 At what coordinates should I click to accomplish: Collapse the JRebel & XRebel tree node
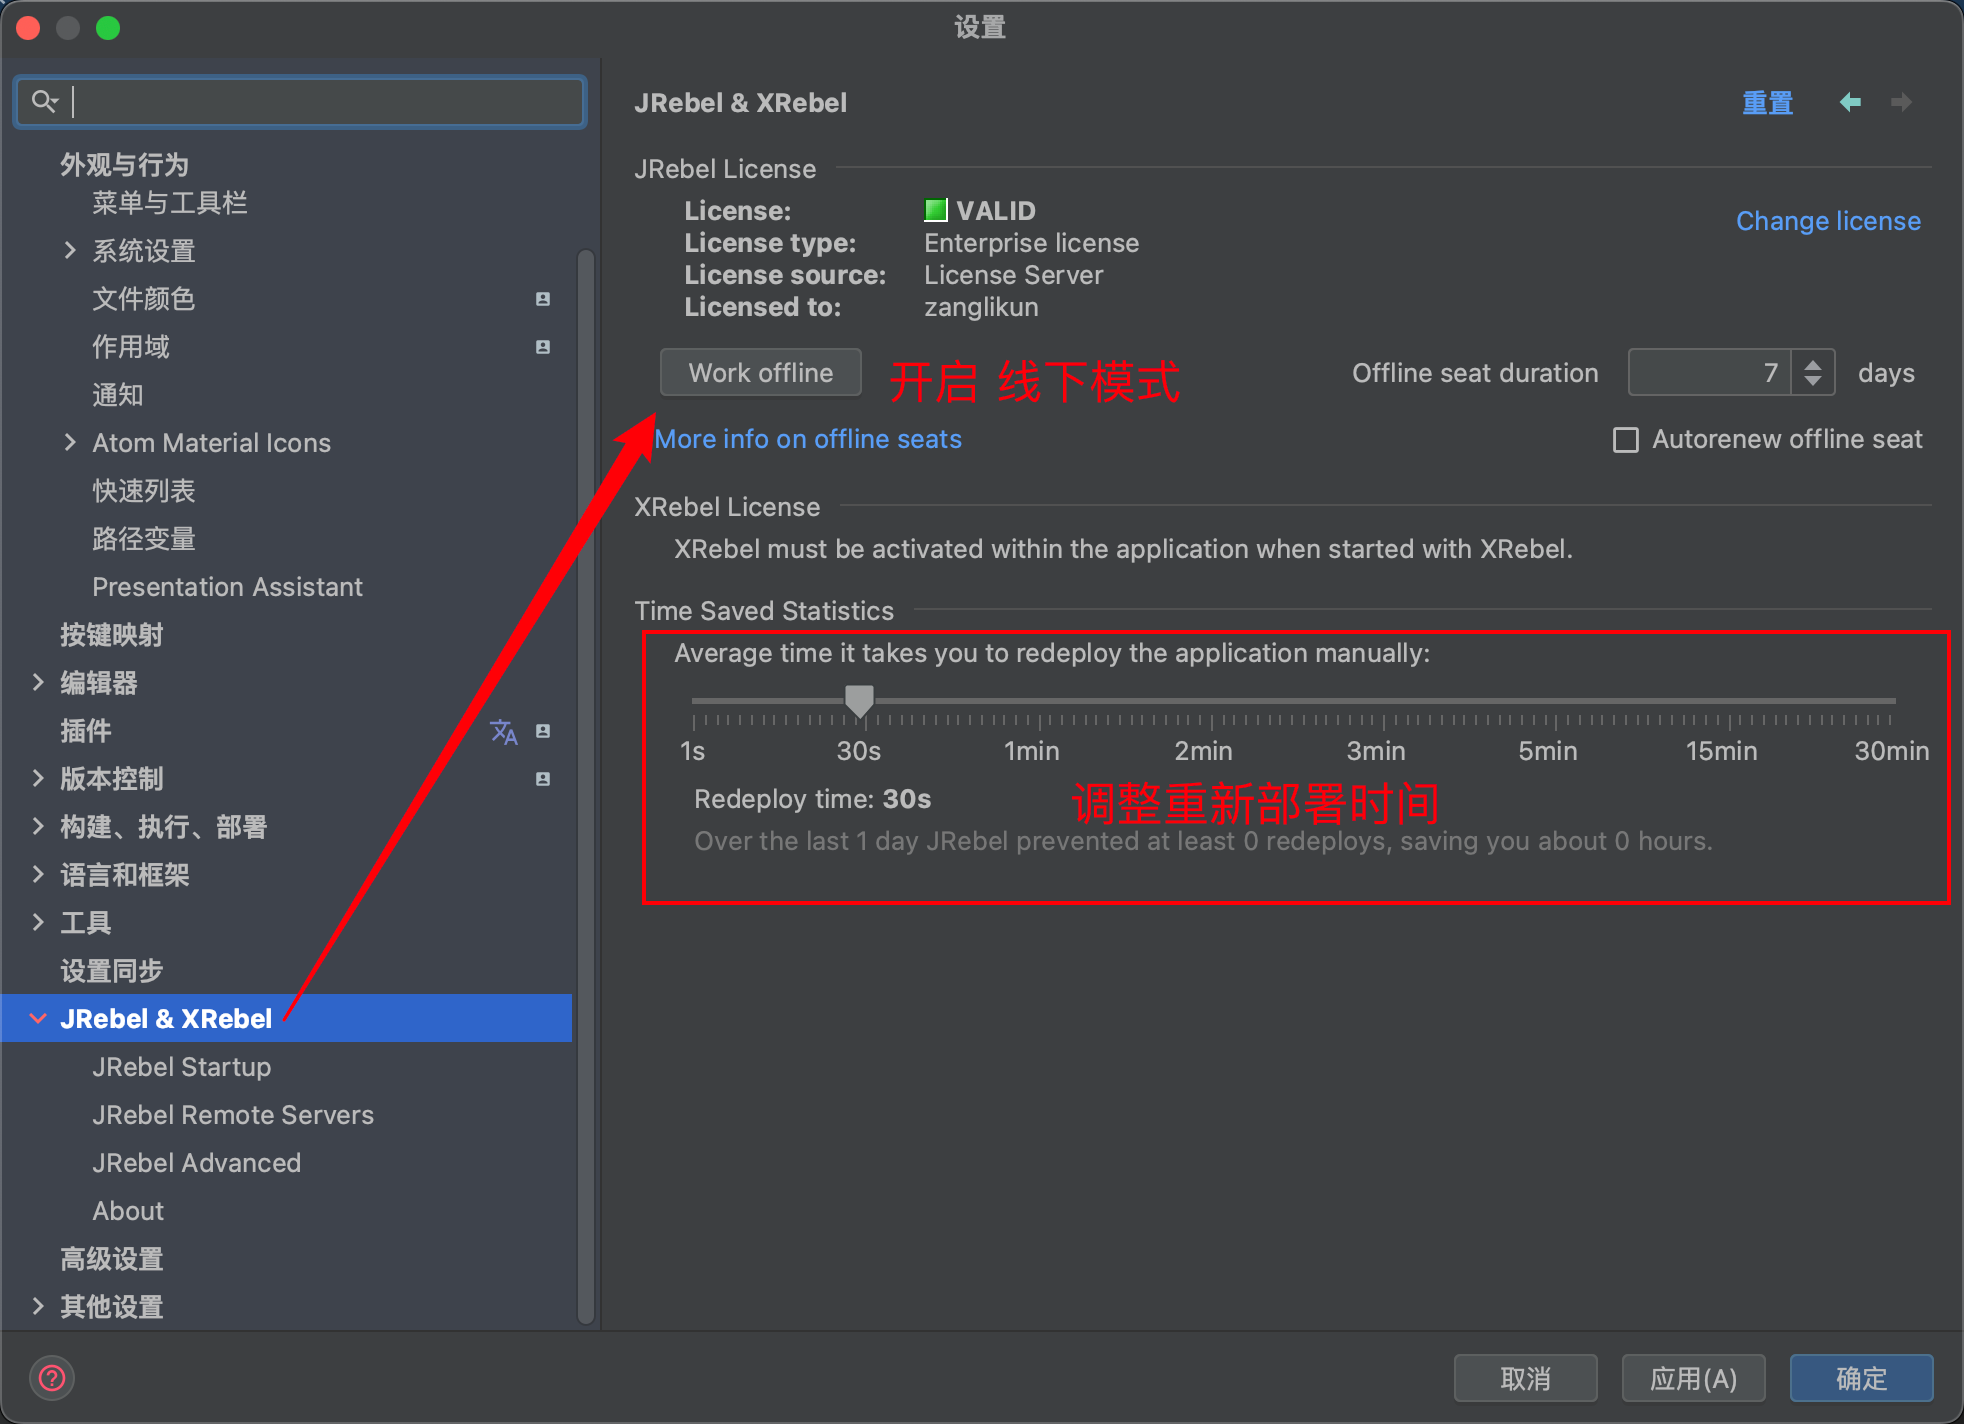[x=39, y=1018]
